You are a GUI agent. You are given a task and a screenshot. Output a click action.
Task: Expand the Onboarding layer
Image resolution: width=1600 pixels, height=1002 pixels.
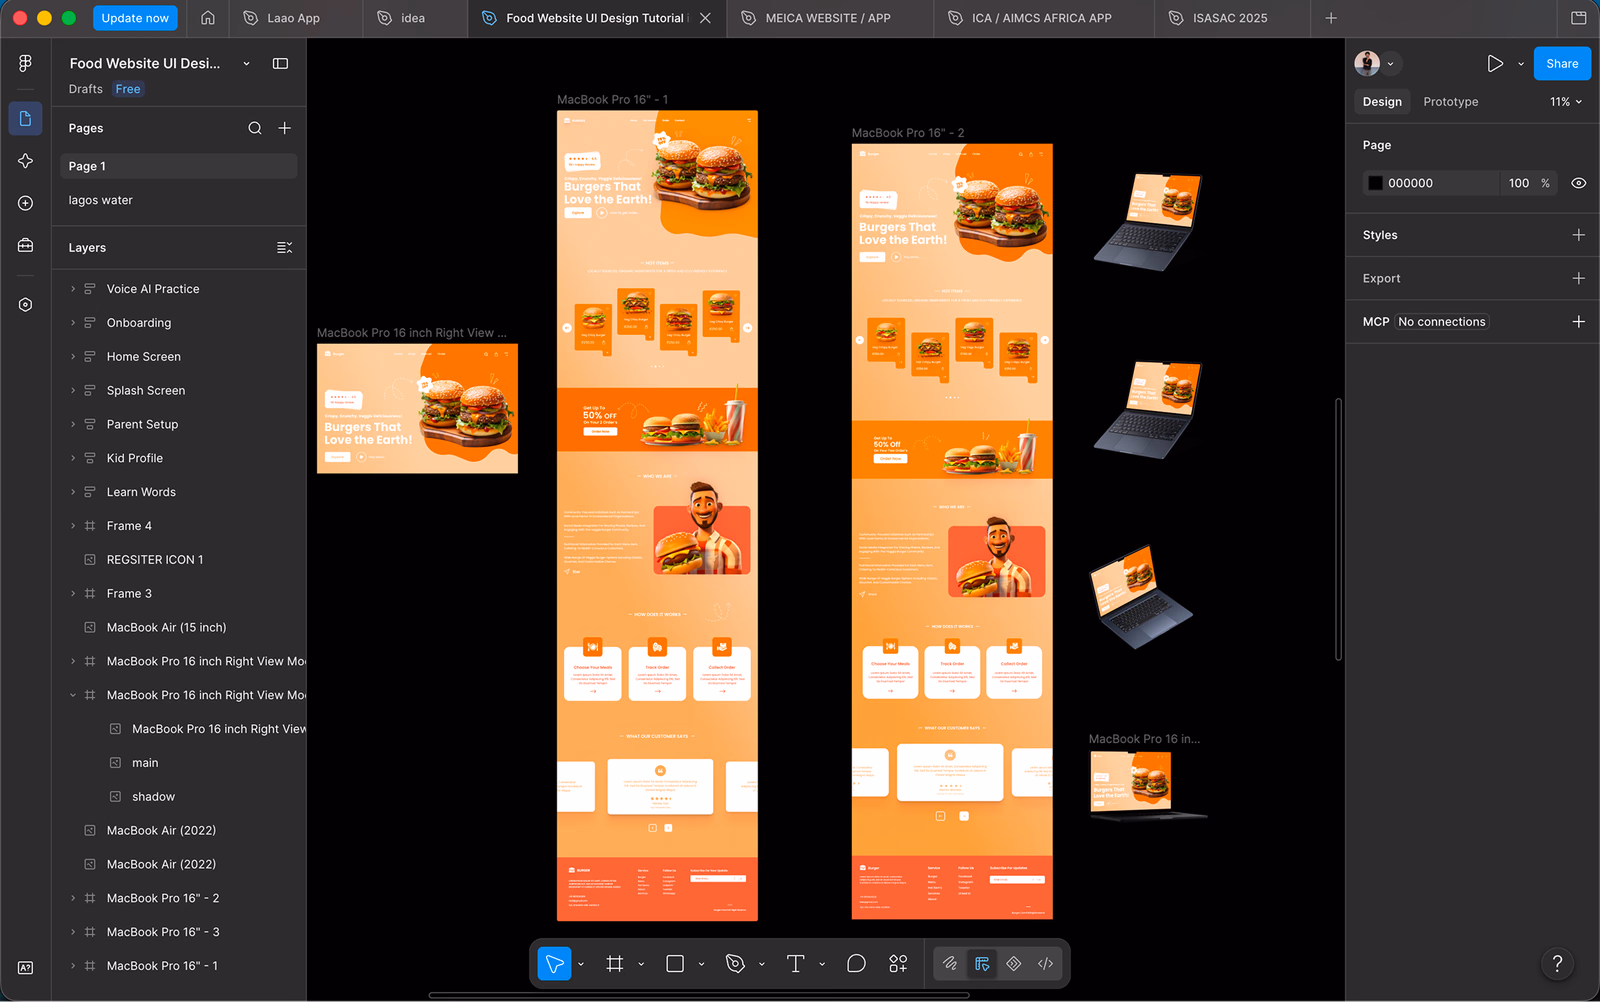pyautogui.click(x=73, y=323)
